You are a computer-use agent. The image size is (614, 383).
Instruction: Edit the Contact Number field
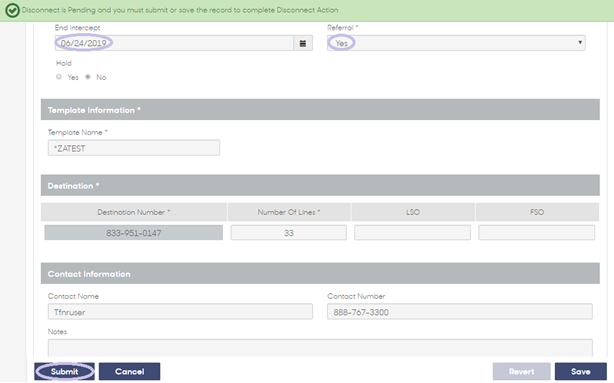(460, 312)
